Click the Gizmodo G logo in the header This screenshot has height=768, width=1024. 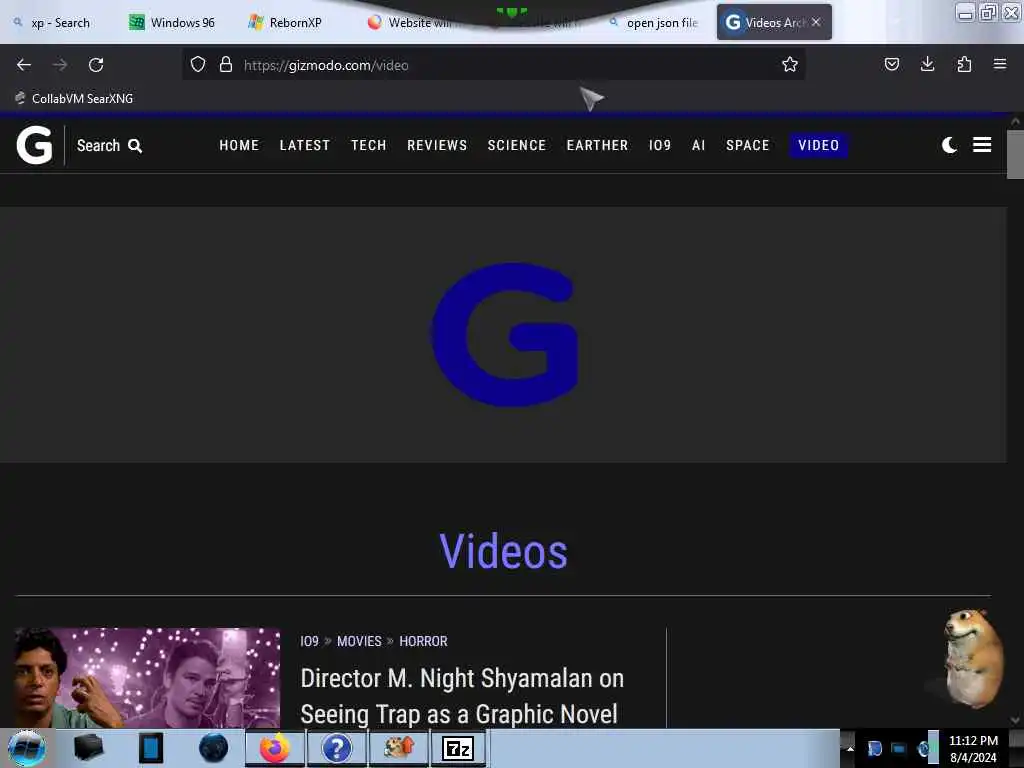(34, 145)
